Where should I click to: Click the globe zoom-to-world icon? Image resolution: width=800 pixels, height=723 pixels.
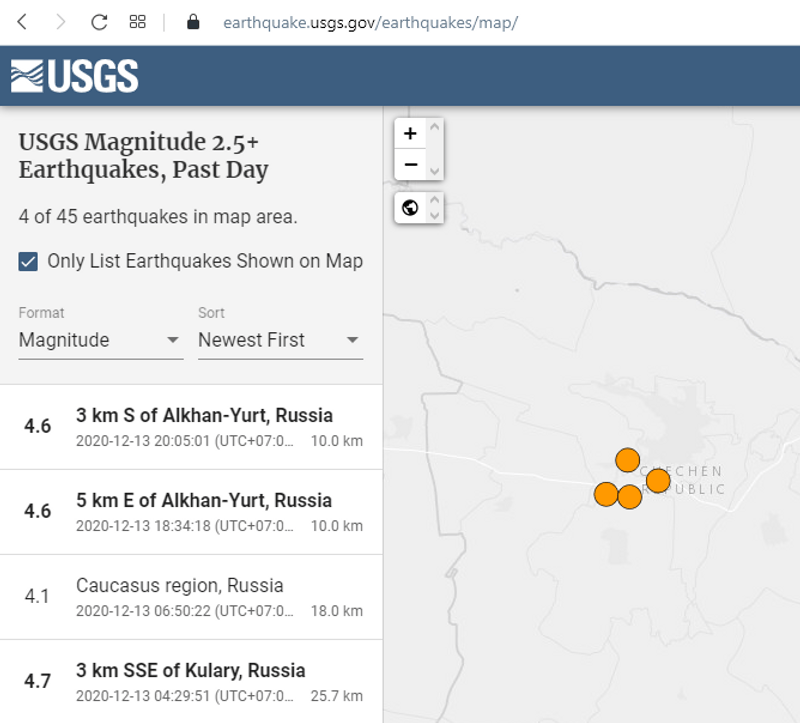pos(410,208)
